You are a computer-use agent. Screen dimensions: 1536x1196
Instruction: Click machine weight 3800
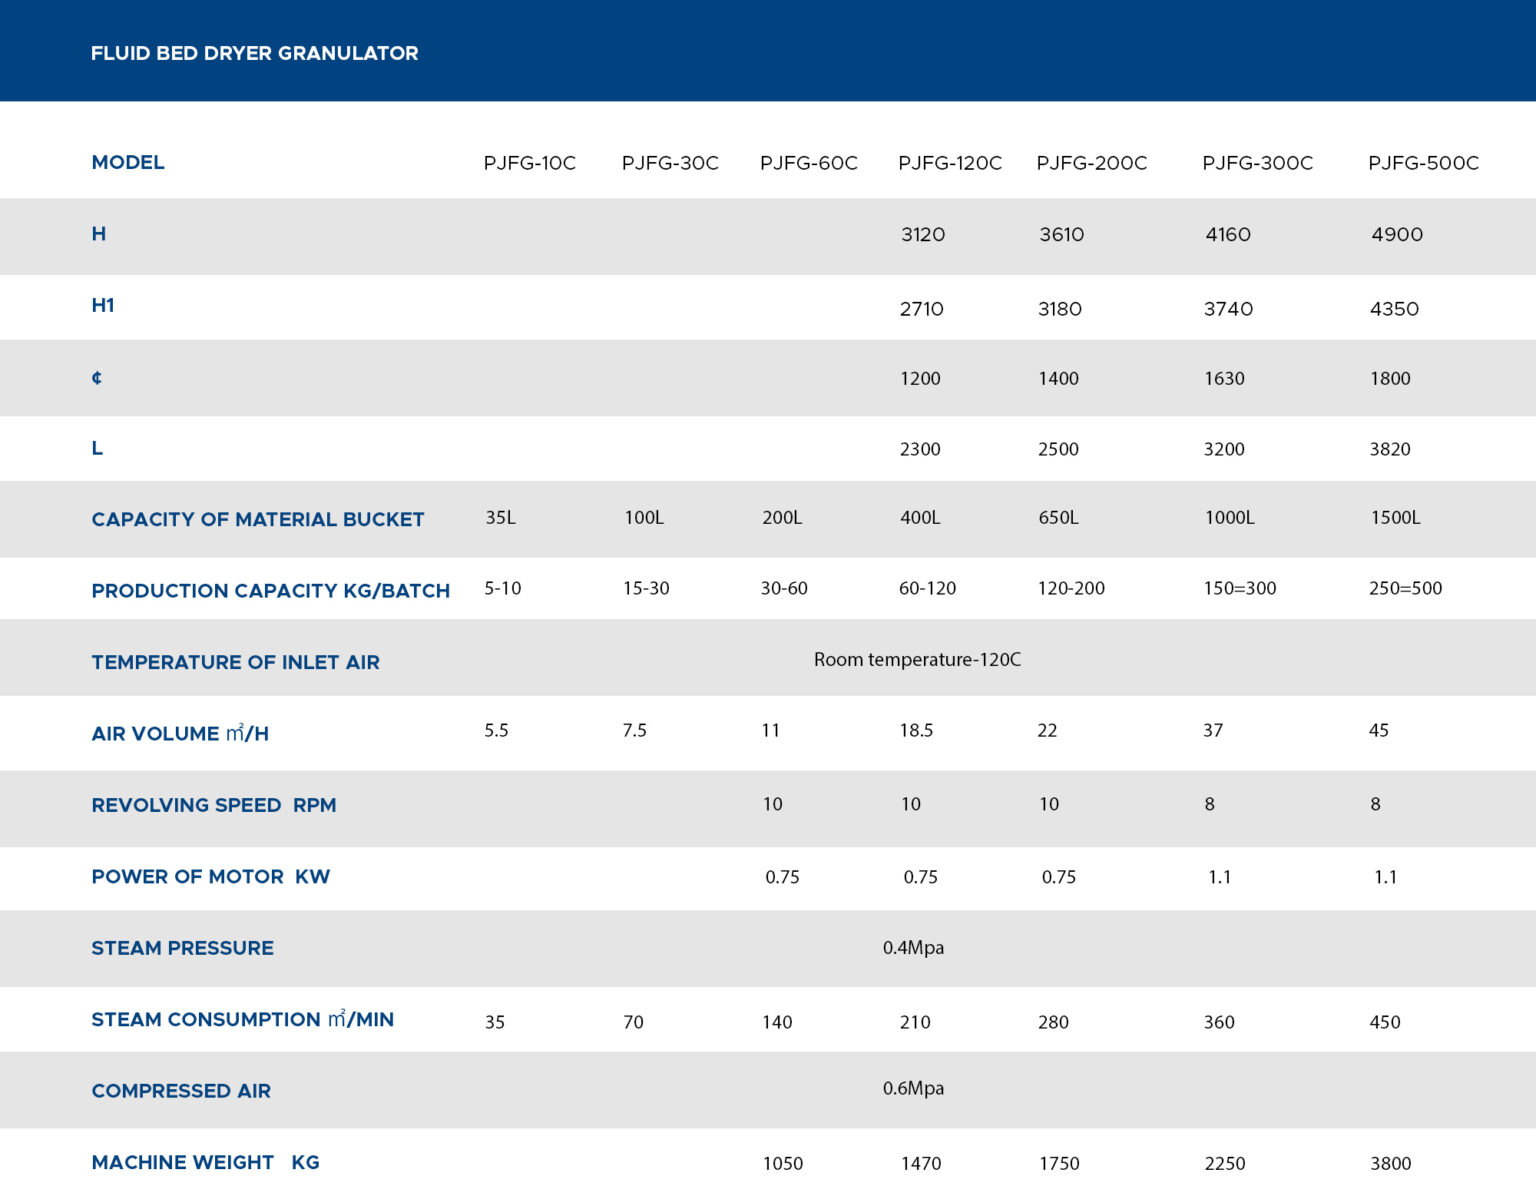pyautogui.click(x=1391, y=1163)
